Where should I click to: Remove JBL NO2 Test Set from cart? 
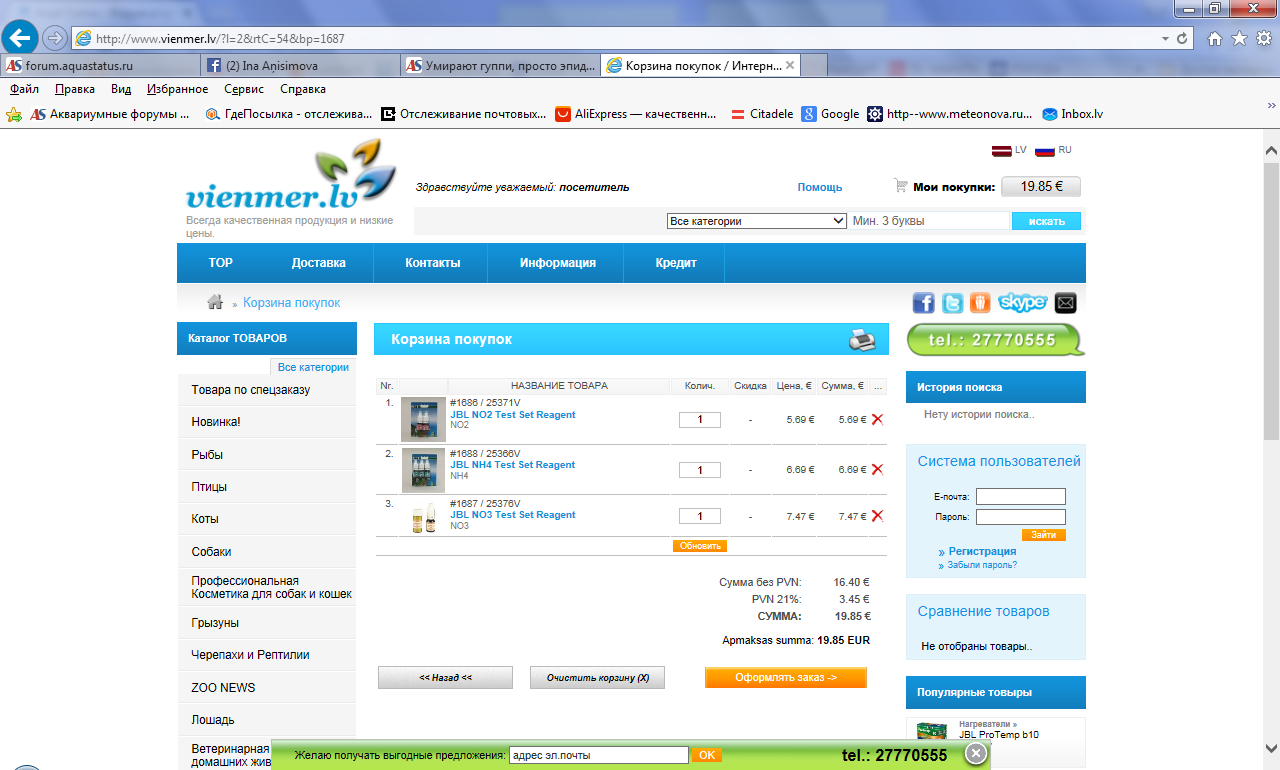[x=877, y=420]
